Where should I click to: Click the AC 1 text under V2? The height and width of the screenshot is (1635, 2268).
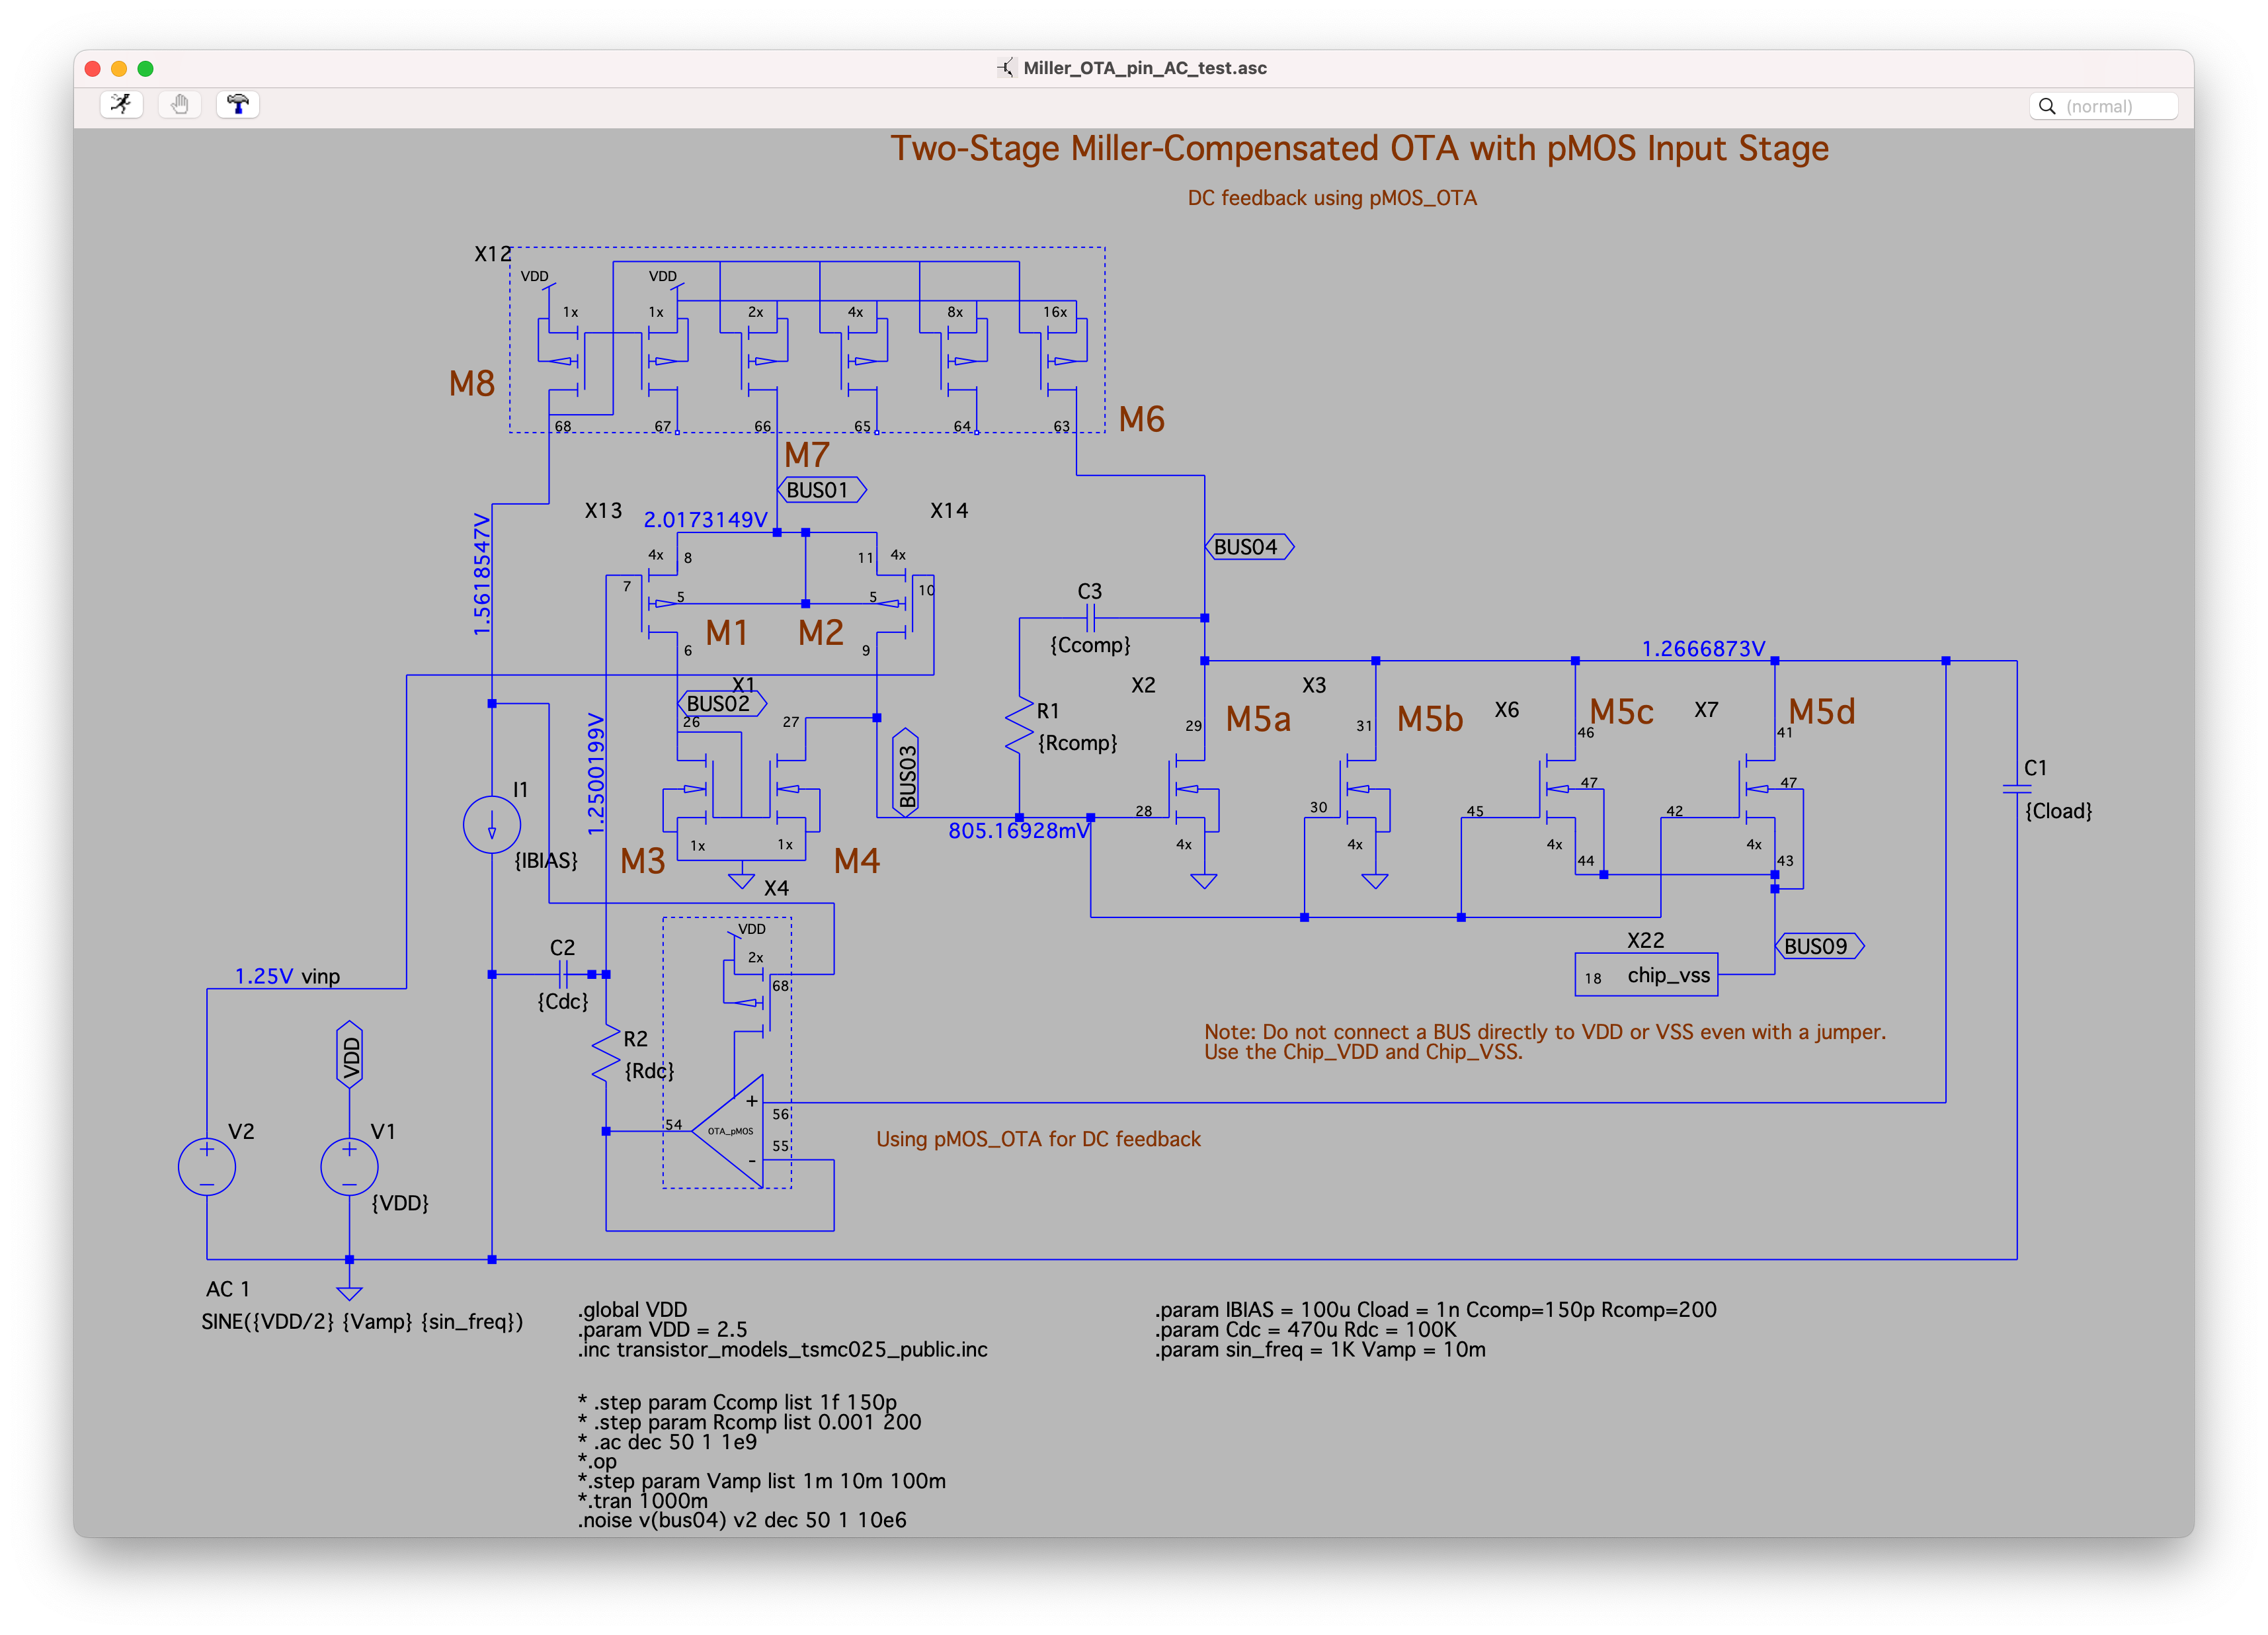coord(228,1289)
